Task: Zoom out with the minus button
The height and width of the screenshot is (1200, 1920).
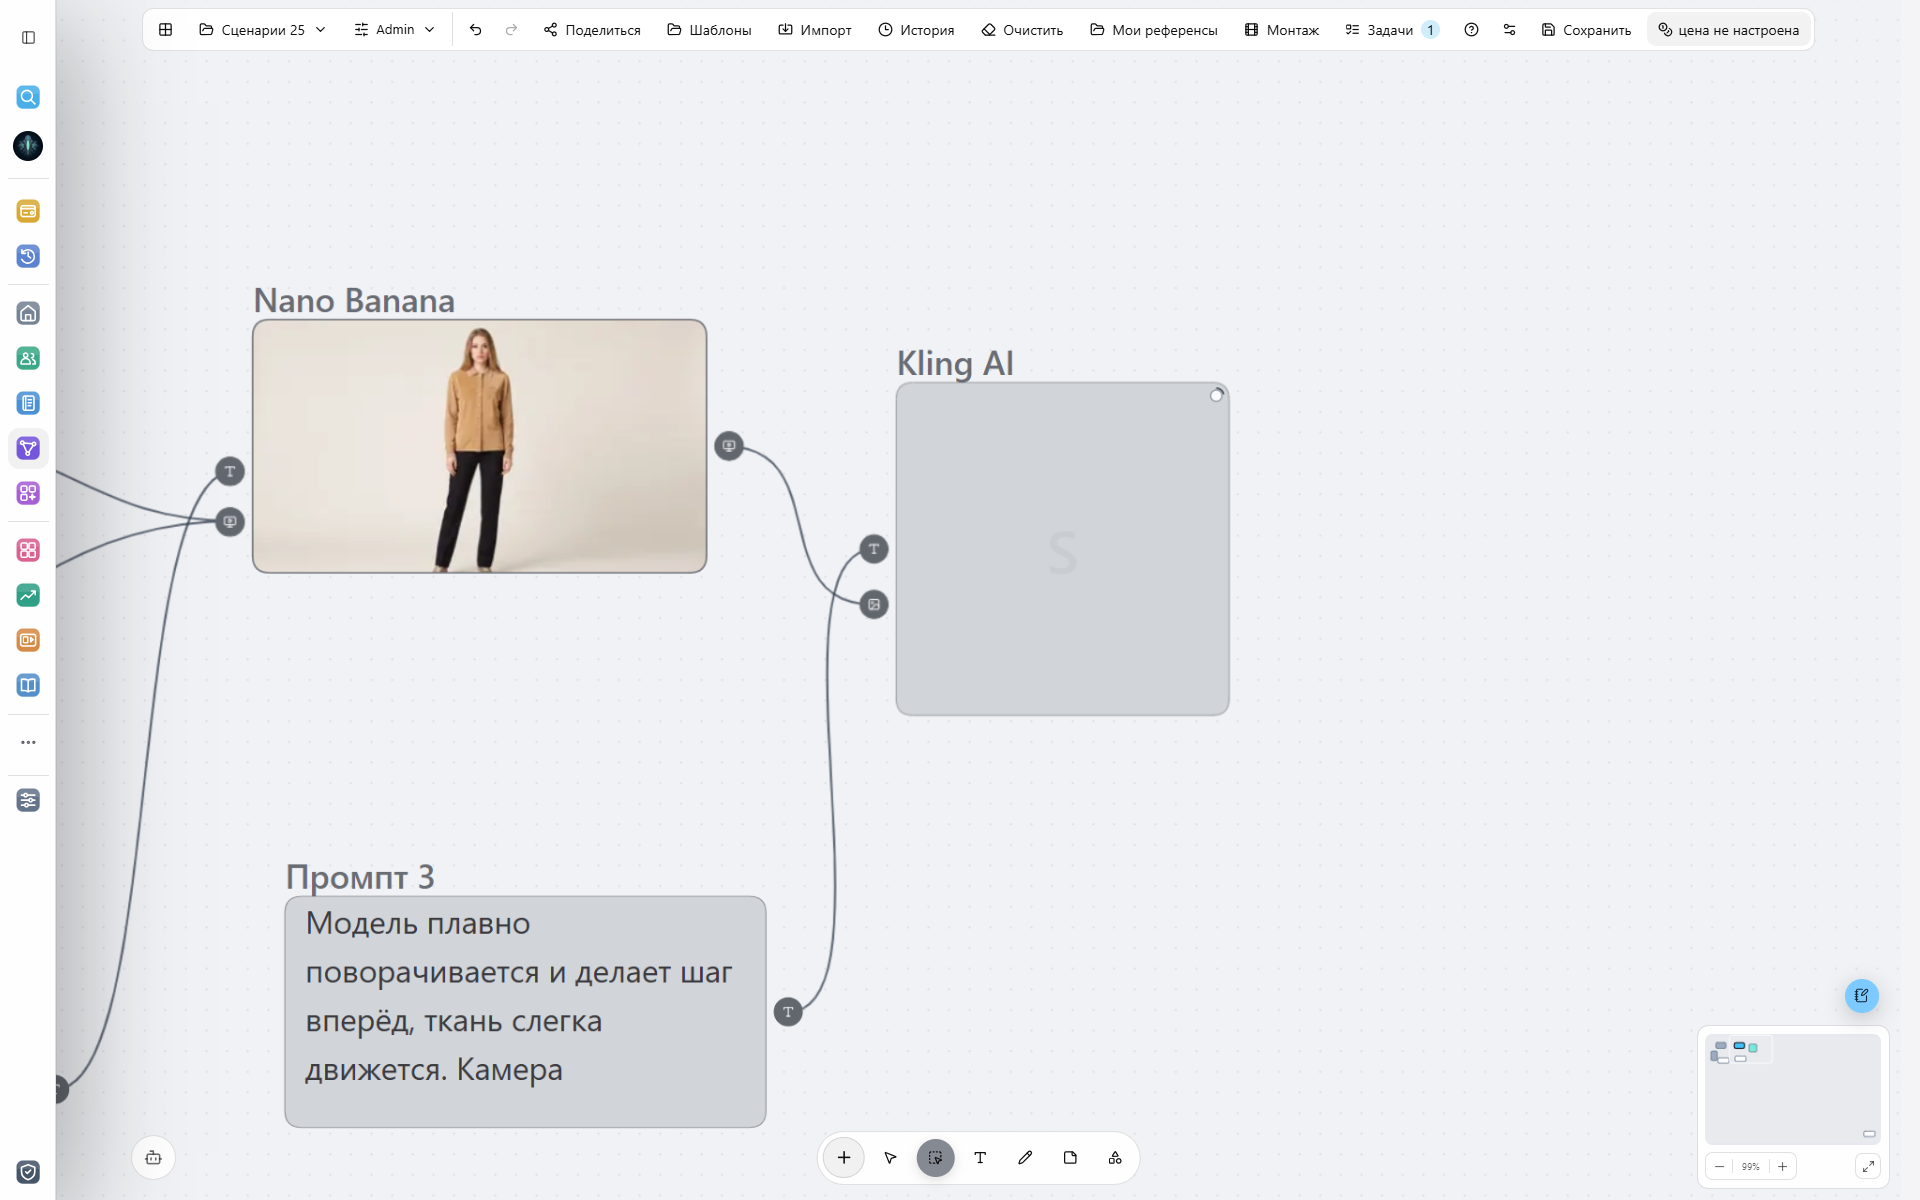Action: click(x=1719, y=1166)
